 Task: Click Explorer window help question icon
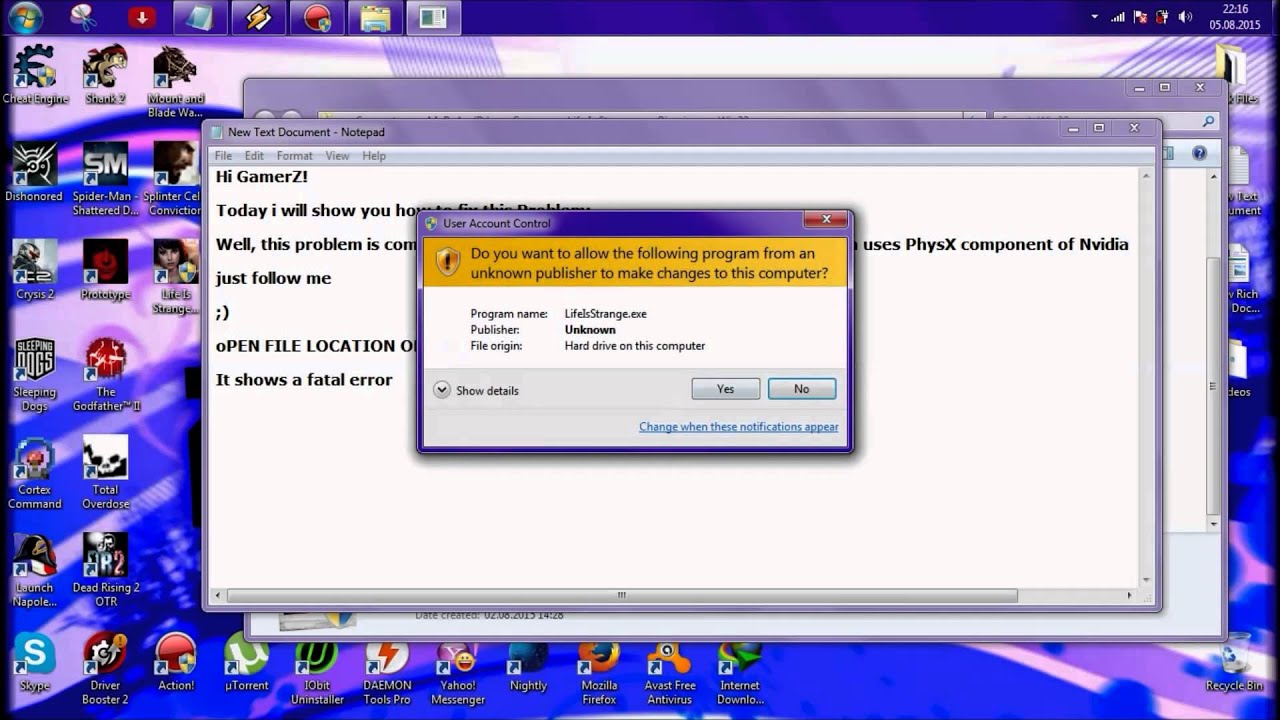pyautogui.click(x=1199, y=153)
